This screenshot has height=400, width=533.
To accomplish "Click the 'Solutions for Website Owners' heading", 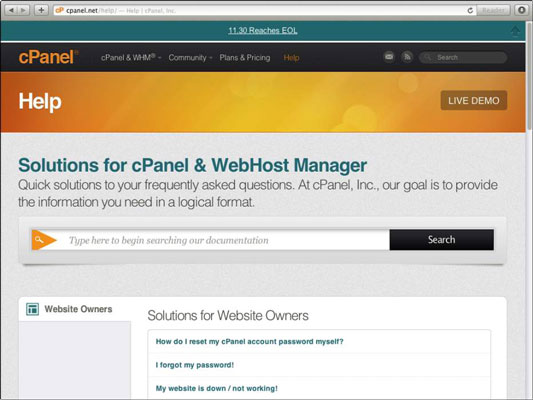I will coord(228,315).
